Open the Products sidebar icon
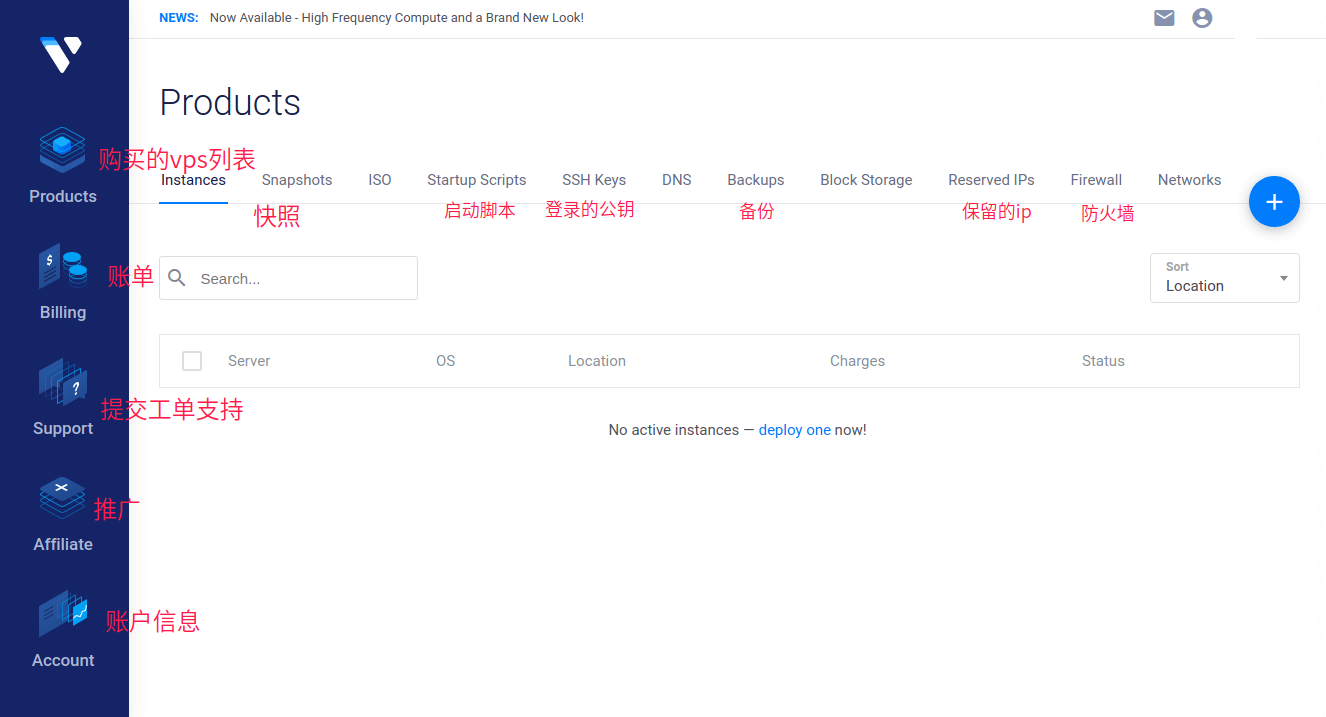 [62, 150]
